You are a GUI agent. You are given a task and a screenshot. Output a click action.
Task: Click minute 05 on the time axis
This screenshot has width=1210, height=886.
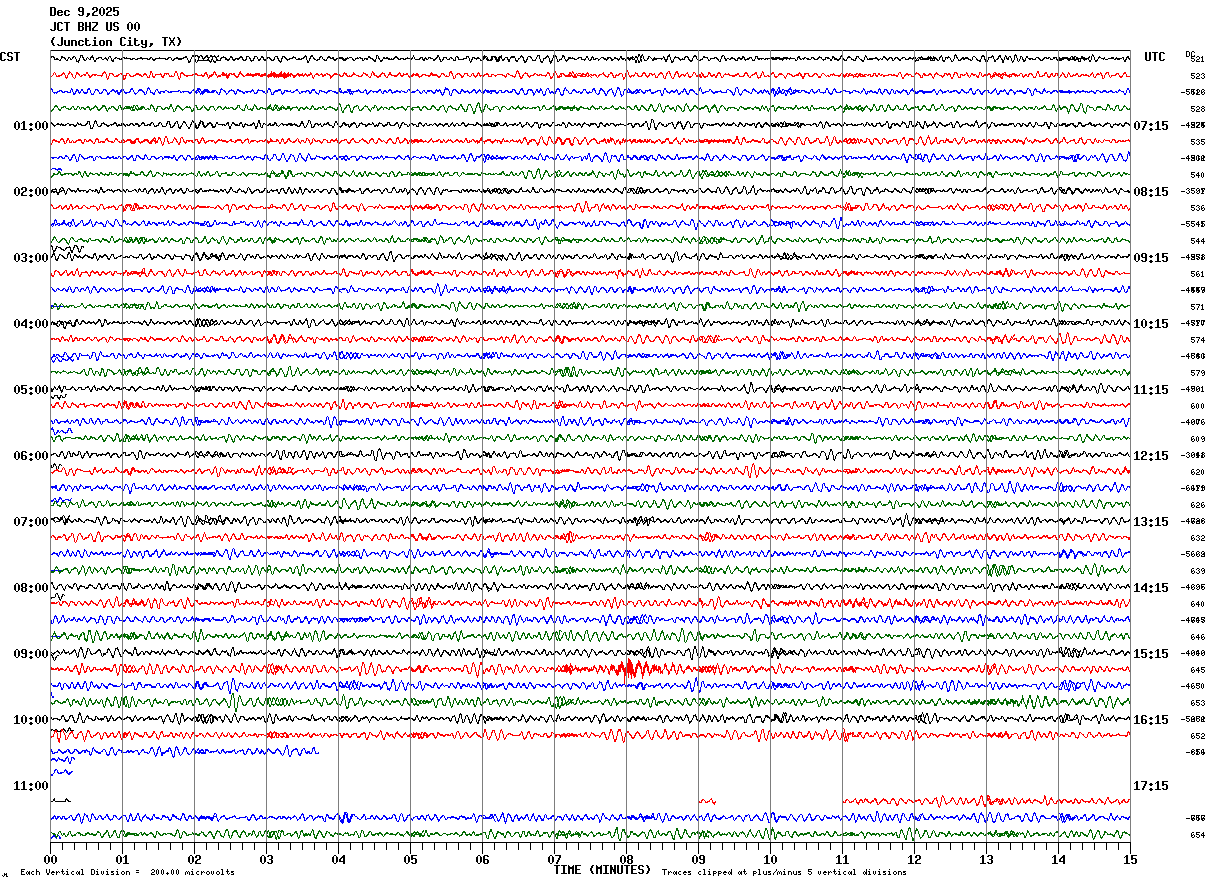[x=410, y=859]
